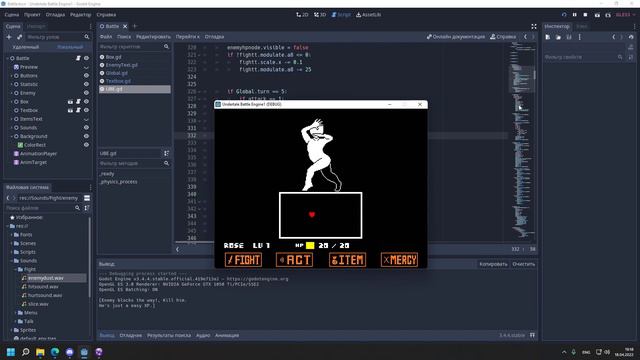The image size is (640, 360).
Task: Stop the running project
Action: (585, 15)
